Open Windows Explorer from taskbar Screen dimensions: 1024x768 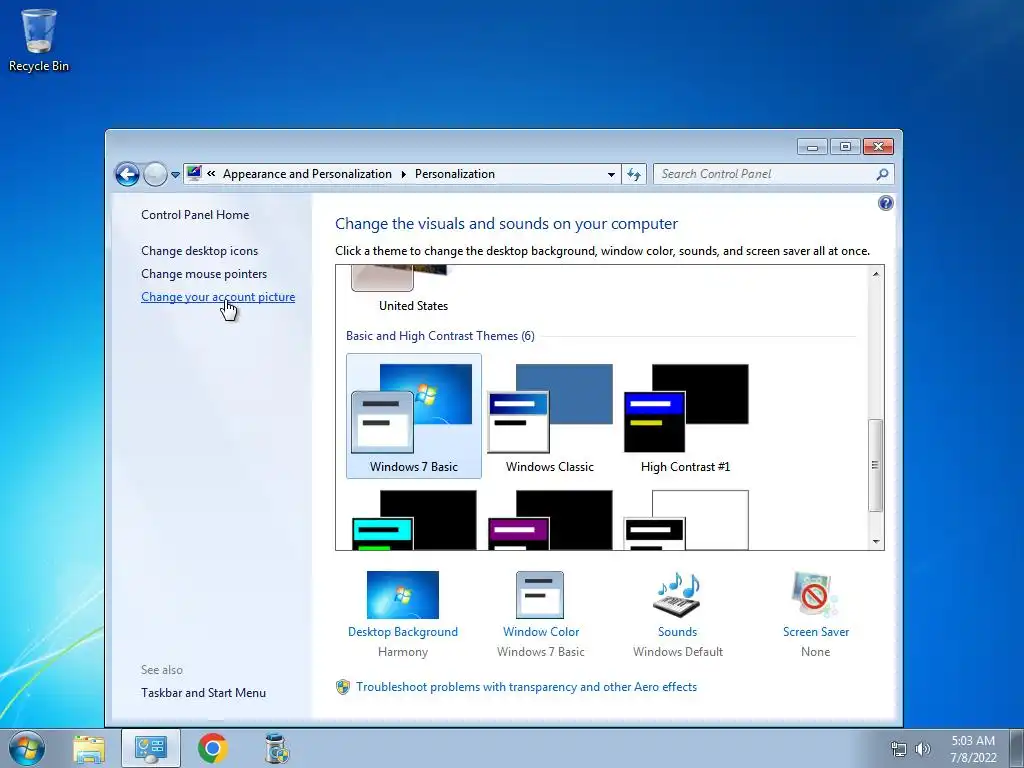[x=89, y=749]
